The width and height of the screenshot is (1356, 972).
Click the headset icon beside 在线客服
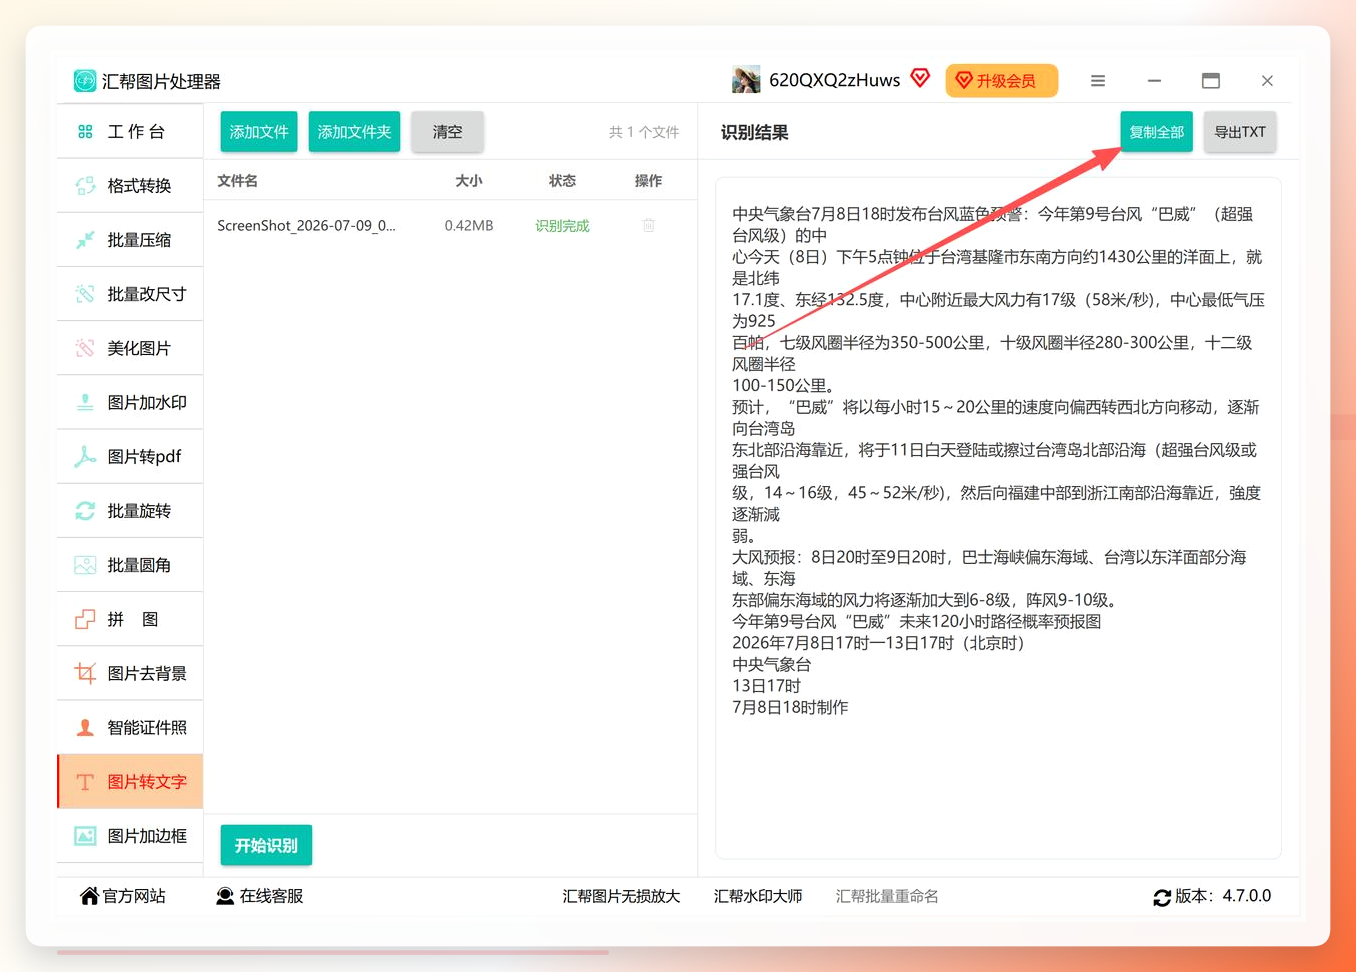(225, 896)
